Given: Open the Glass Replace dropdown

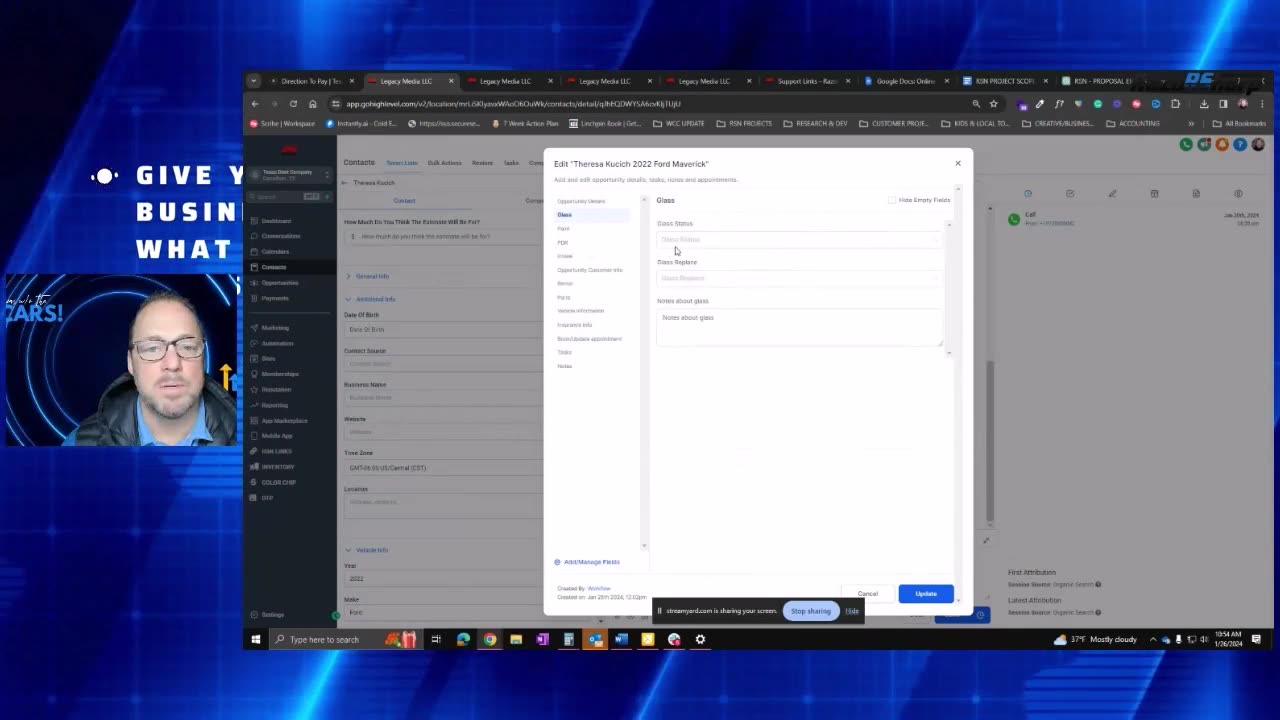Looking at the screenshot, I should coord(798,278).
